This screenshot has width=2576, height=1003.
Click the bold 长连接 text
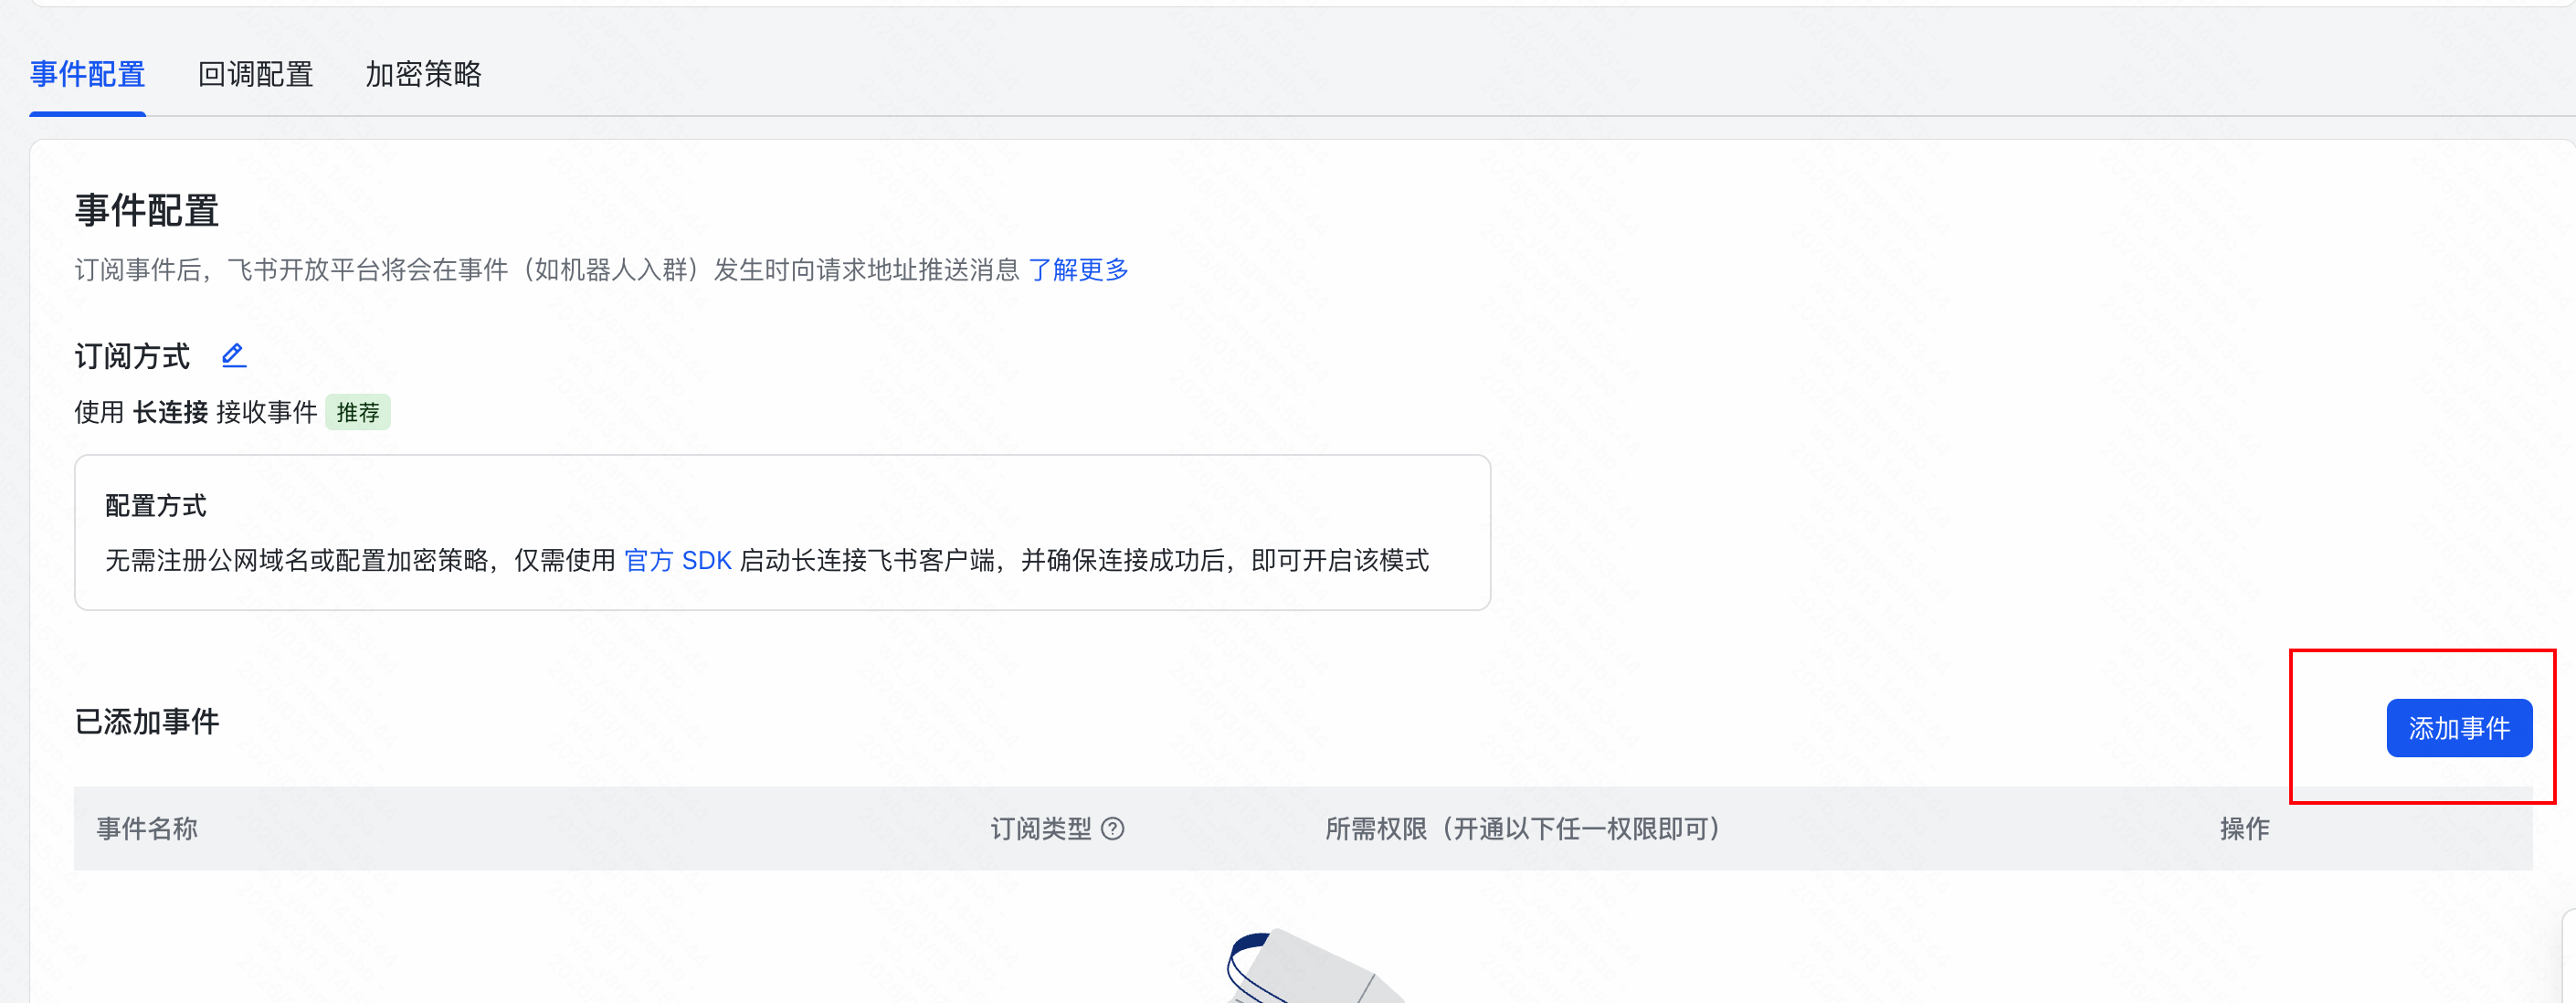(170, 412)
